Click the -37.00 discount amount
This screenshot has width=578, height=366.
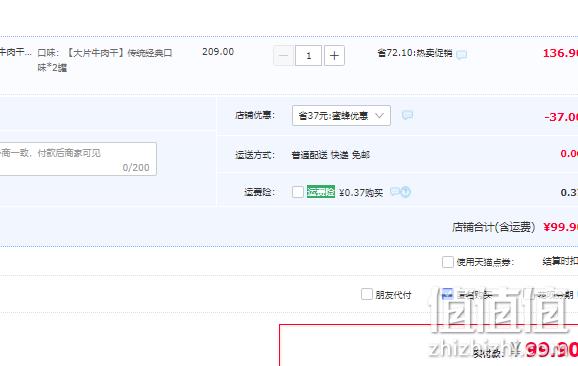561,117
